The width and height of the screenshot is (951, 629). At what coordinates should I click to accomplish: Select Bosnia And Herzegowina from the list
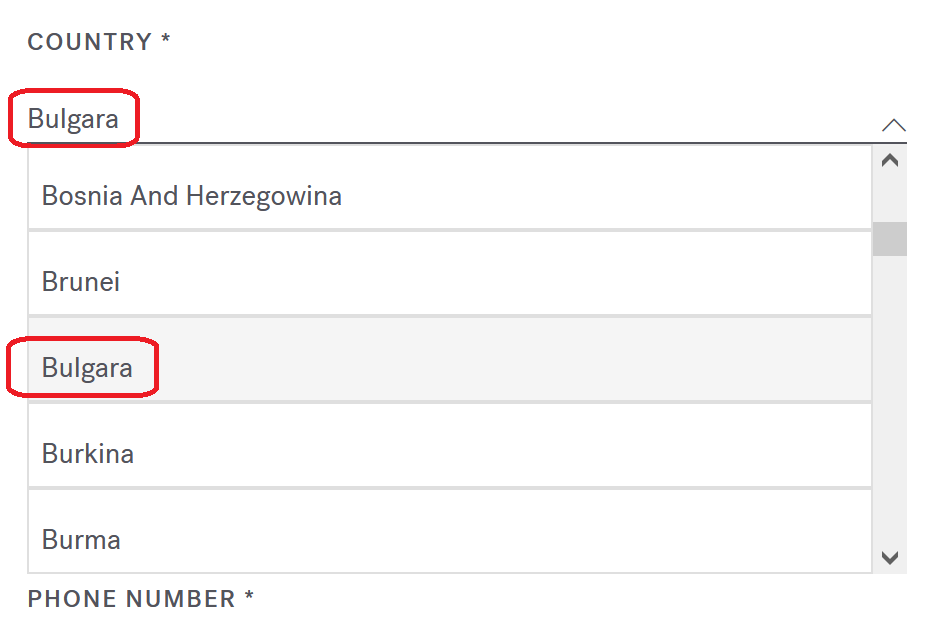click(191, 195)
